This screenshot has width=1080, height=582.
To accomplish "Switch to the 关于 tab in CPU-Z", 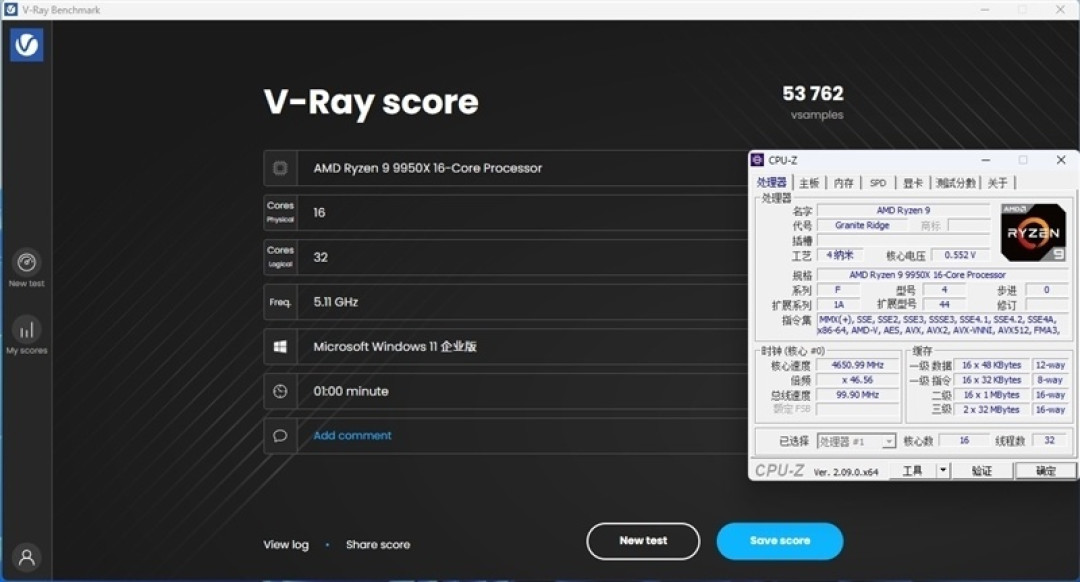I will [997, 183].
